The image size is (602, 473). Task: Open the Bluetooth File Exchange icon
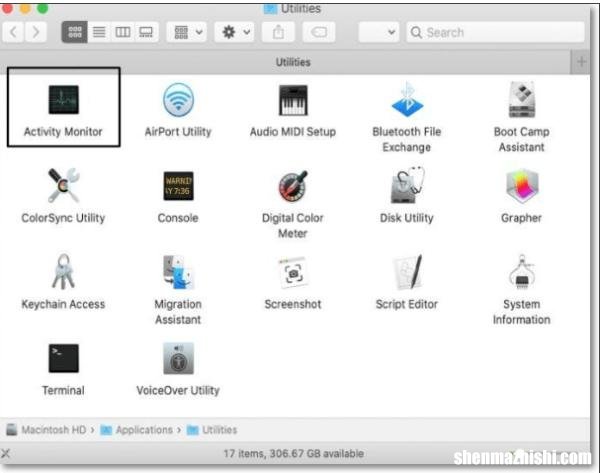(x=407, y=100)
